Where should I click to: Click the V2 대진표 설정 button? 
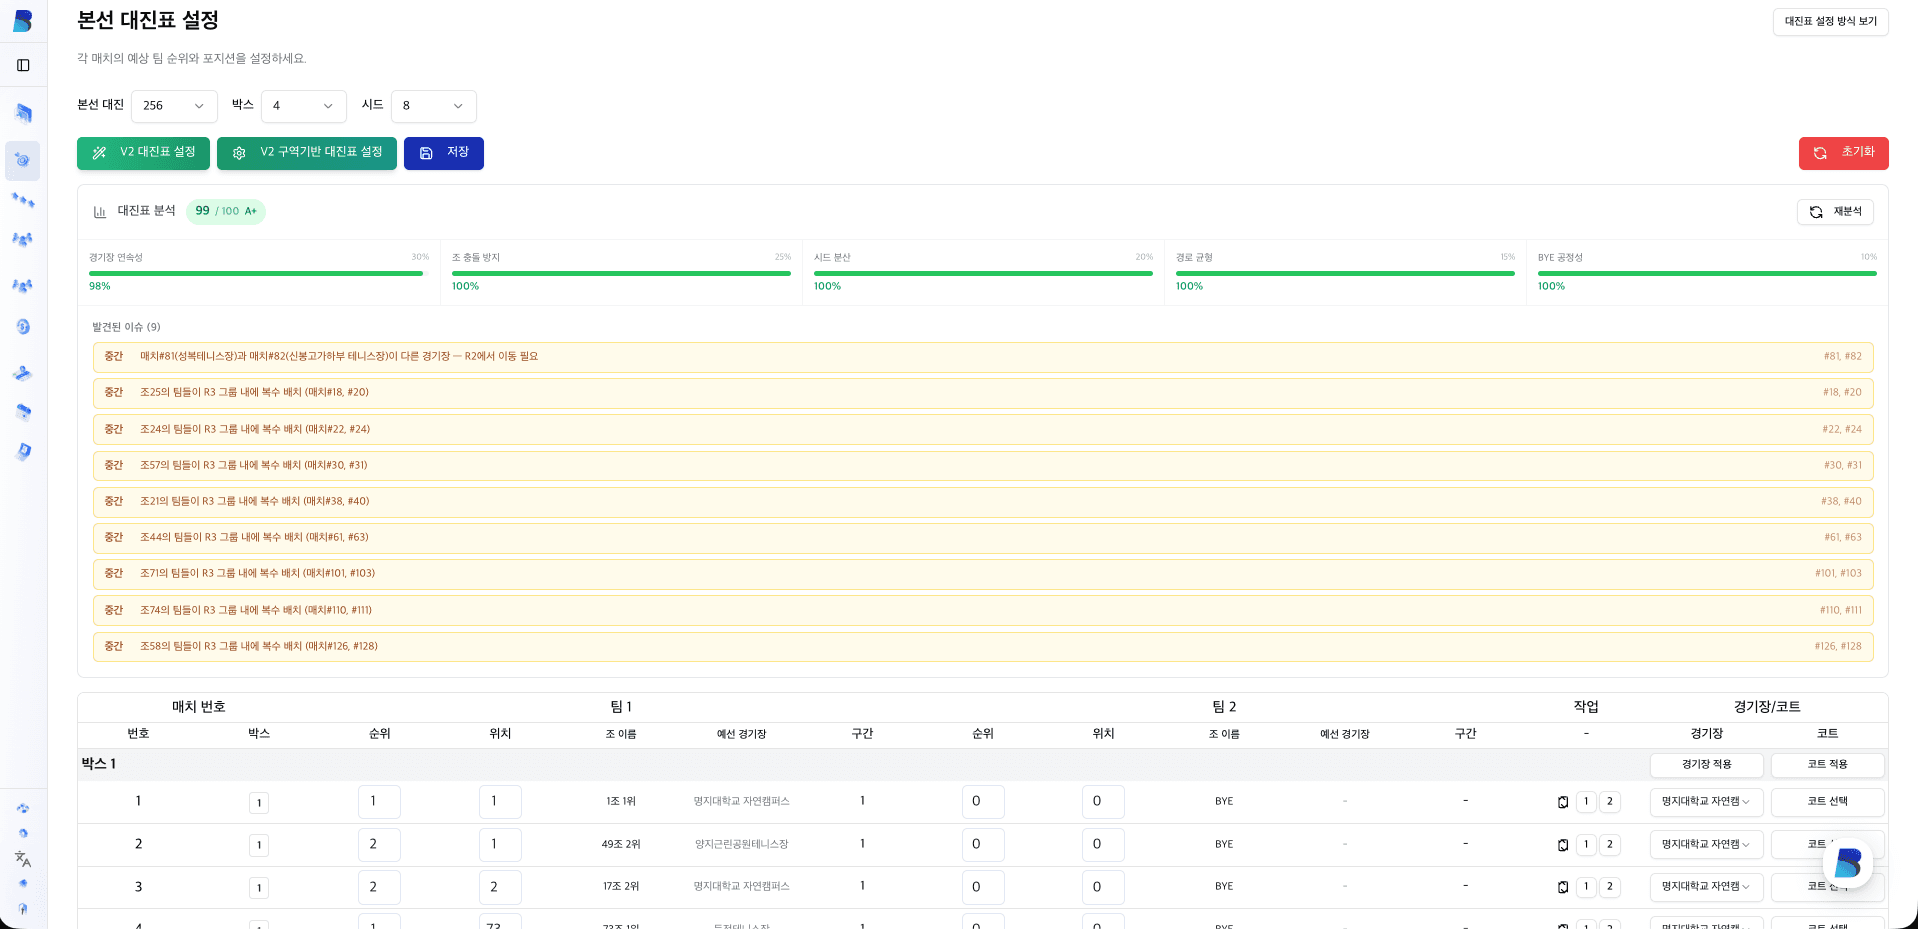tap(143, 153)
